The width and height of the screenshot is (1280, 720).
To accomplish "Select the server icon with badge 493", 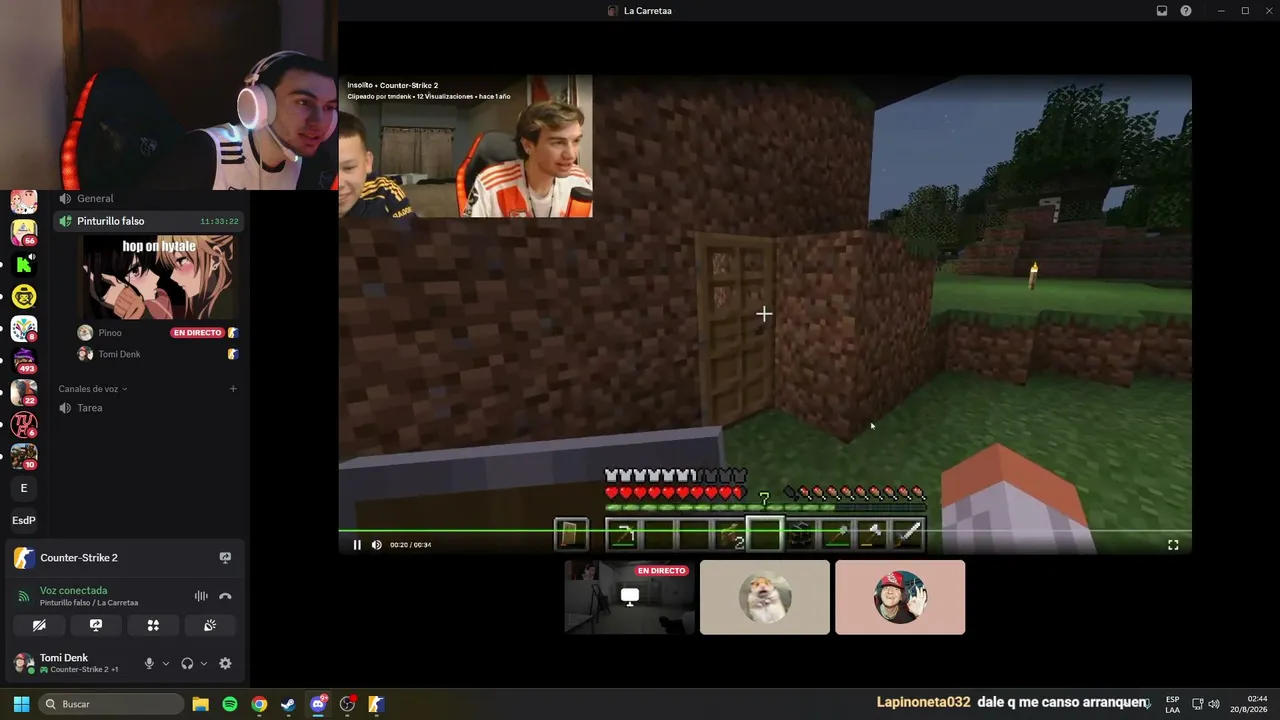I will (24, 361).
